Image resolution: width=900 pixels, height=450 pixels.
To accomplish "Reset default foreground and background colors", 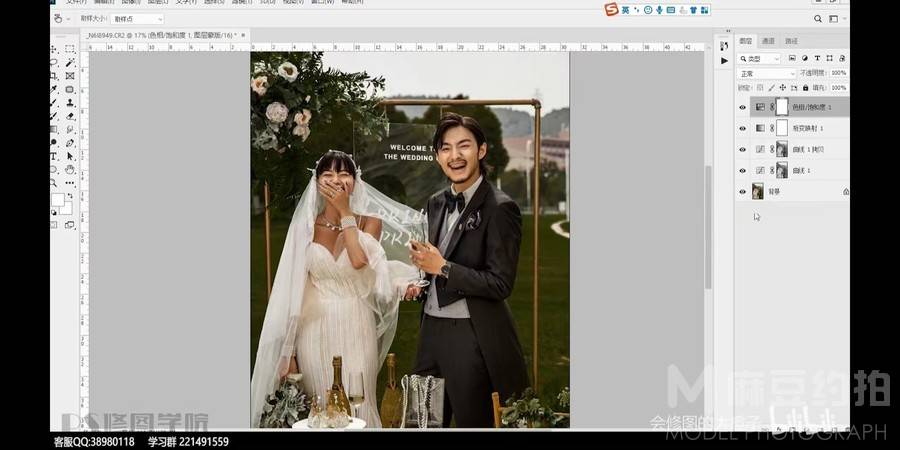I will 55,212.
